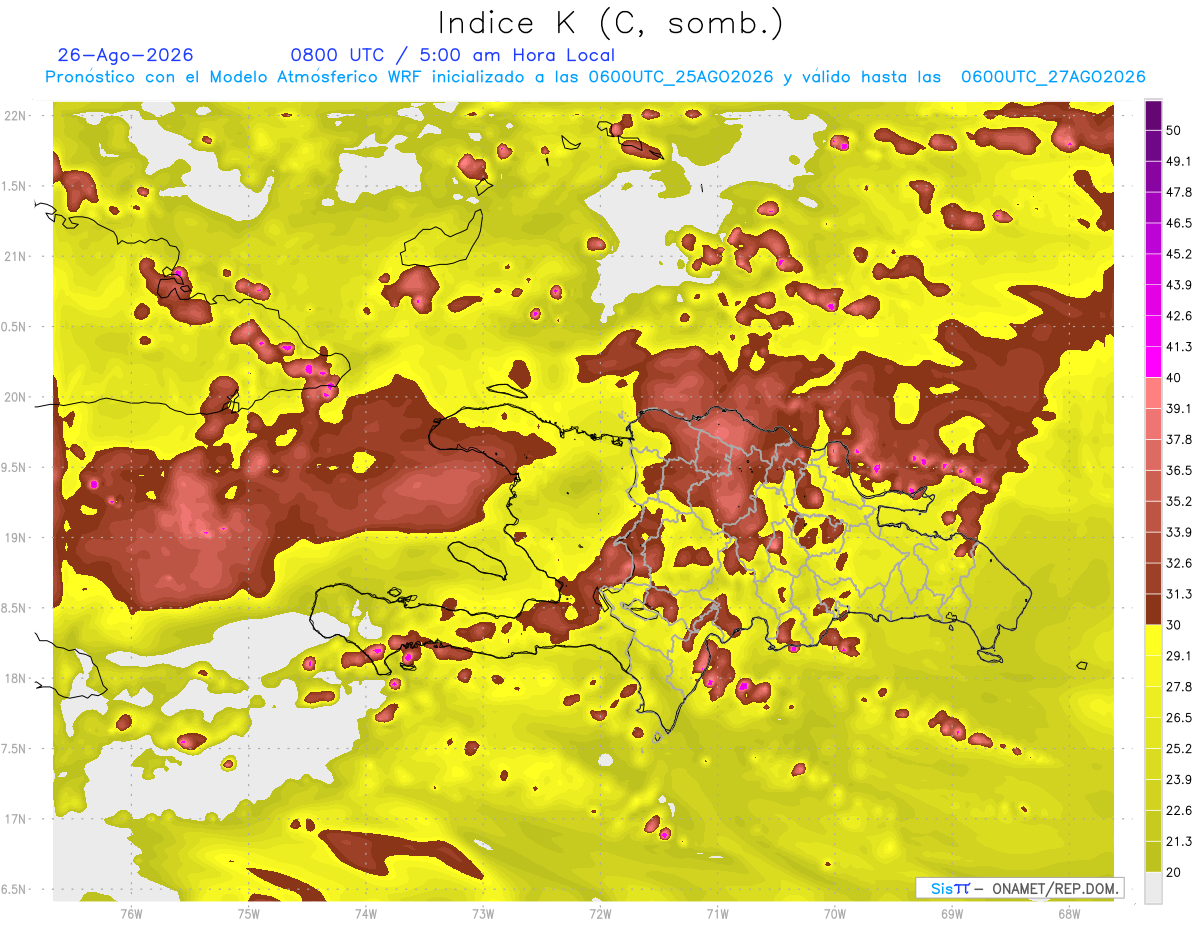Viewport: 1200px width, 927px height.
Task: Click the colorbar value "22.6"
Action: [1179, 811]
